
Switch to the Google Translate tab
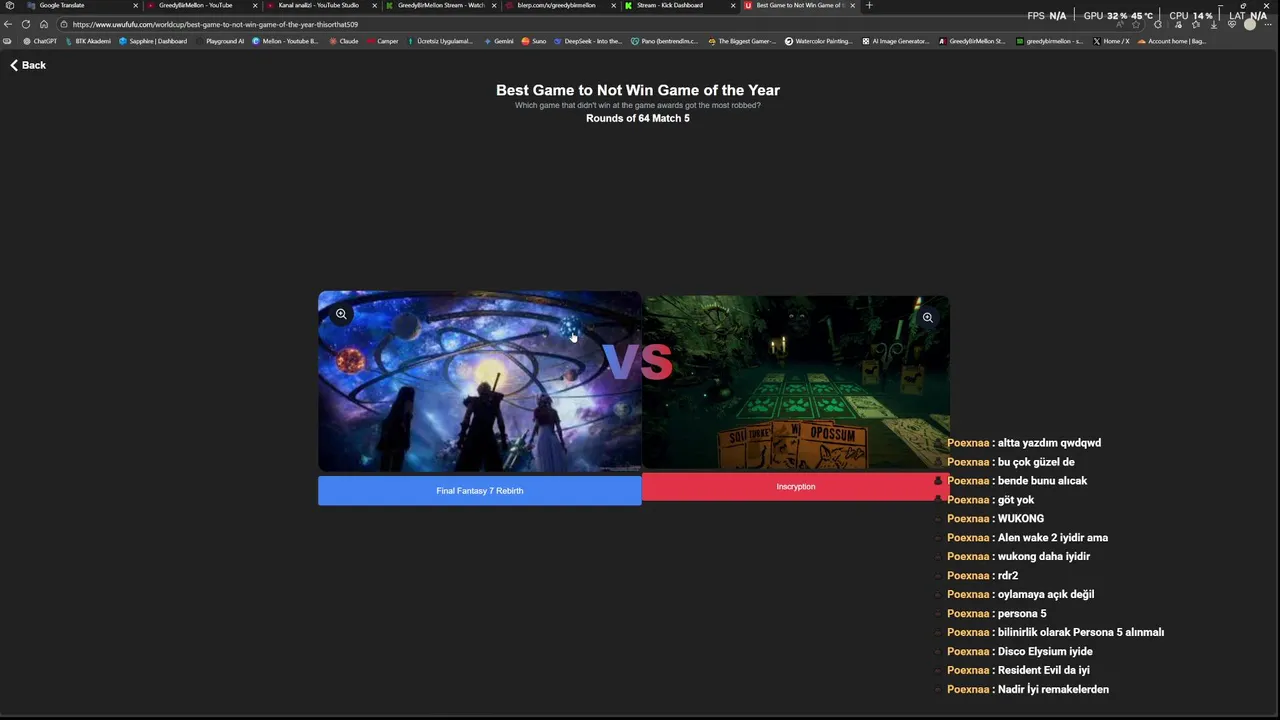click(80, 5)
